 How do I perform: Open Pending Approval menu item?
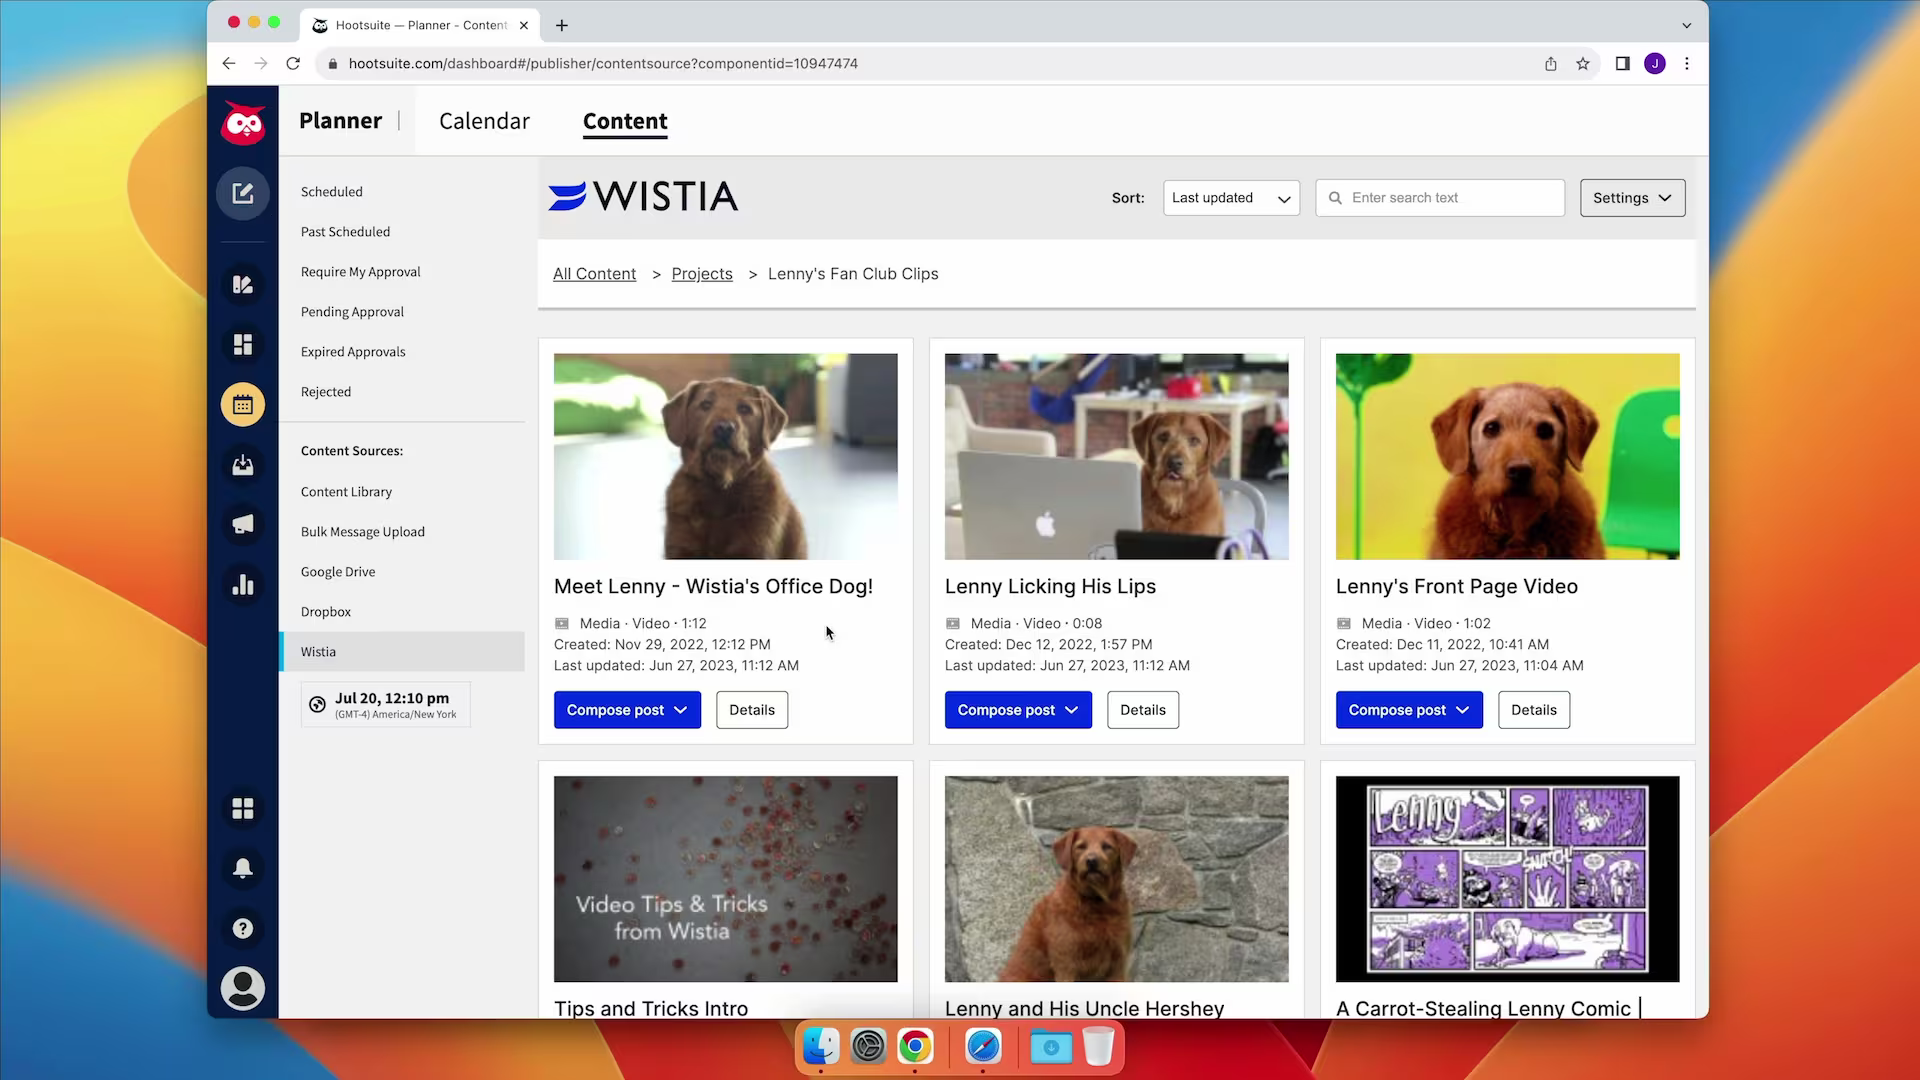352,312
